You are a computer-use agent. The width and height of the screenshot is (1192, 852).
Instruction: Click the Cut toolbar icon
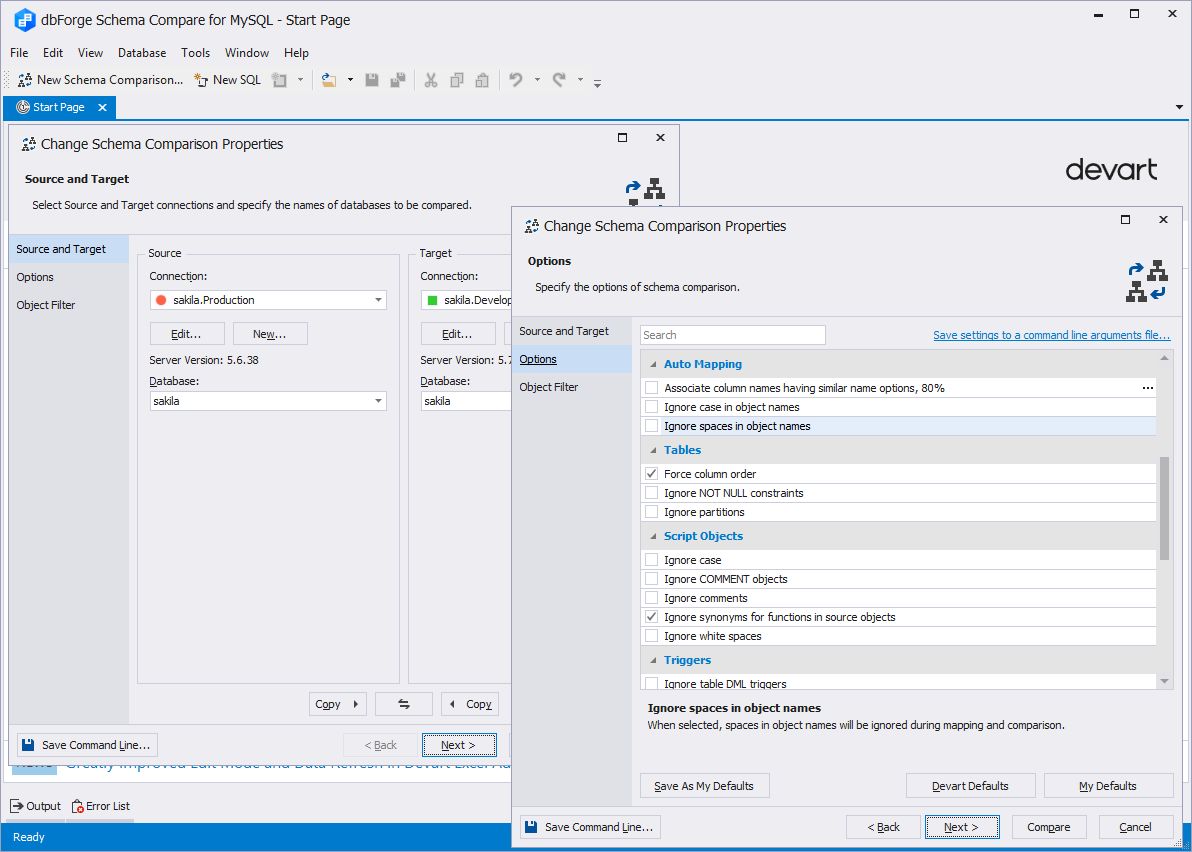[430, 79]
